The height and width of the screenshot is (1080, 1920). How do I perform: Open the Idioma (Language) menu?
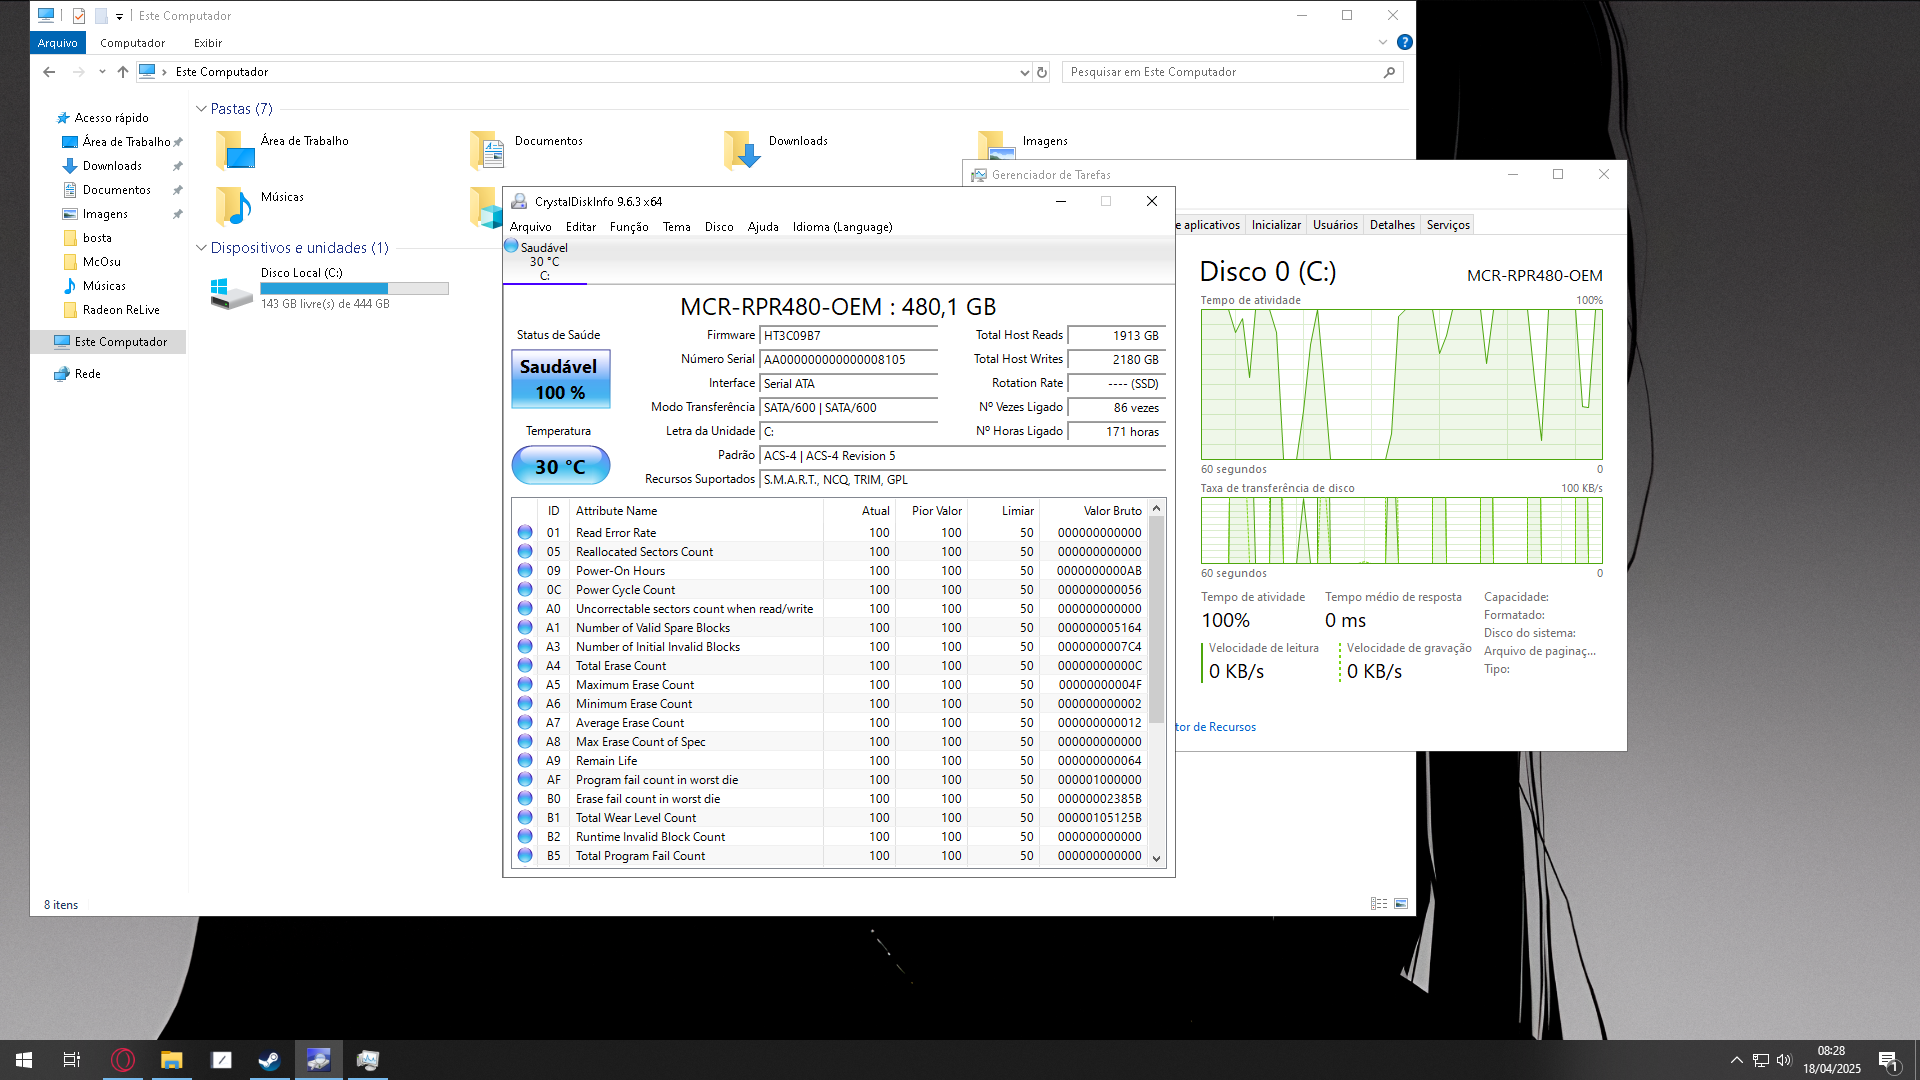[842, 227]
